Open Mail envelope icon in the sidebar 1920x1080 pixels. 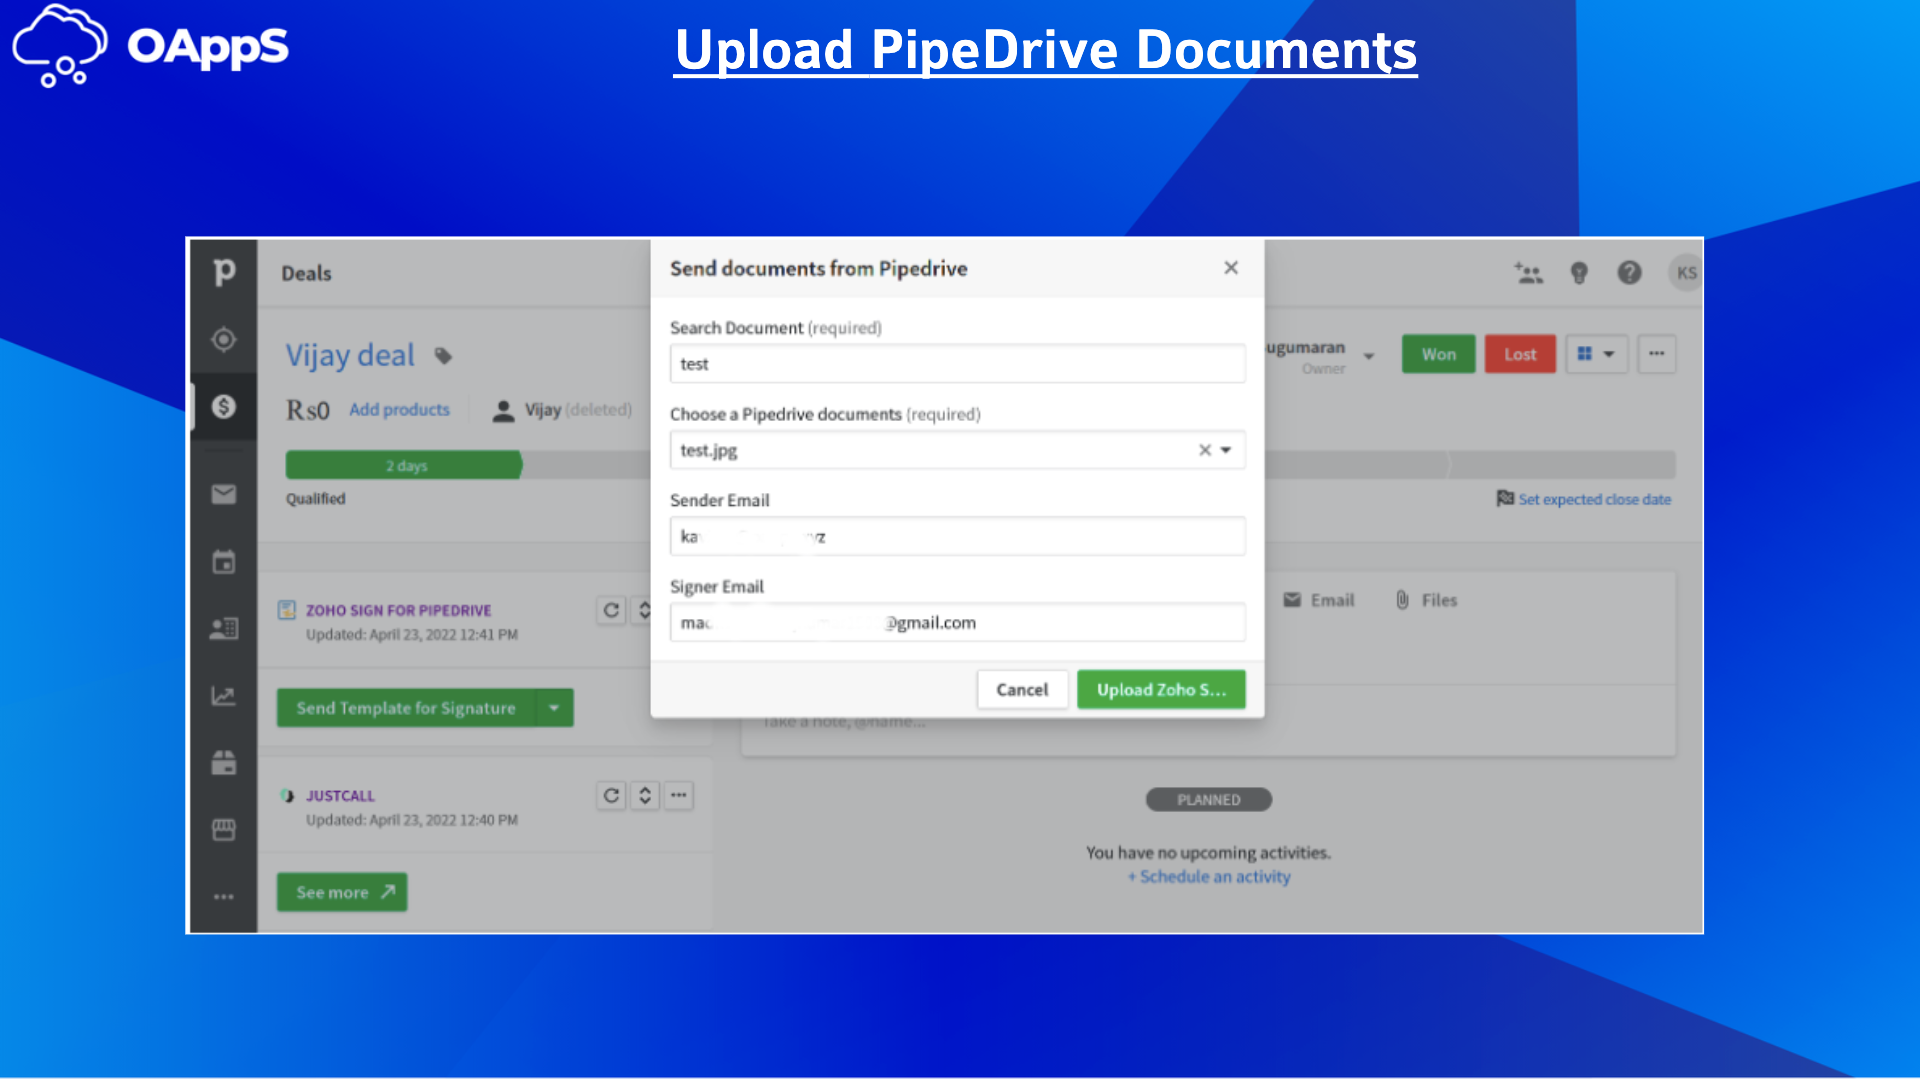(x=224, y=494)
